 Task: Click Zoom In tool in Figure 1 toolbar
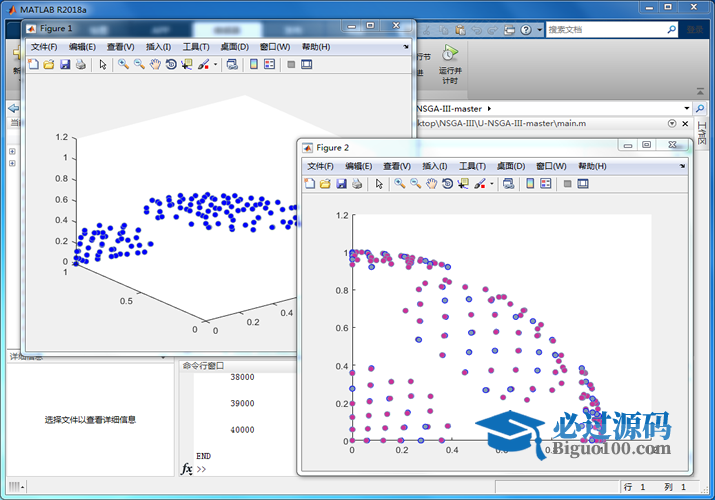(x=123, y=65)
